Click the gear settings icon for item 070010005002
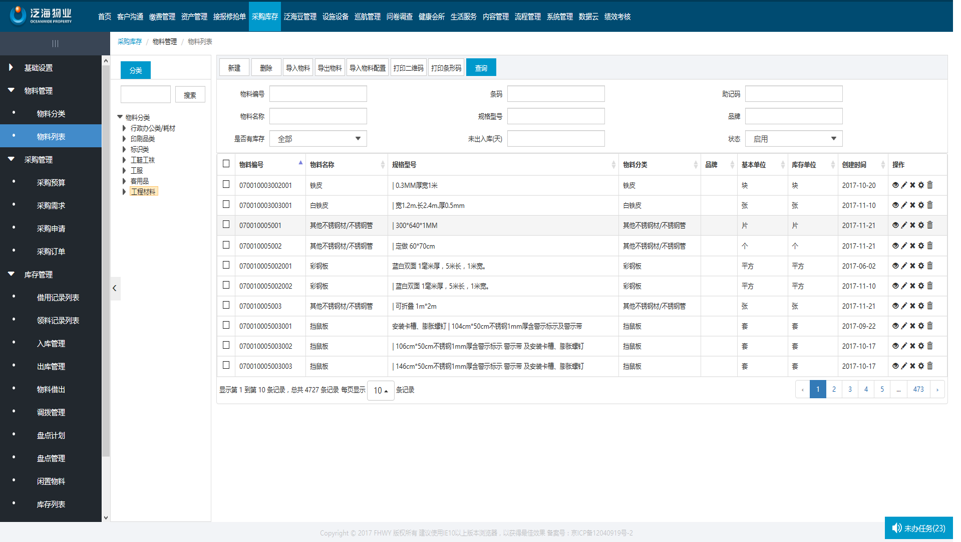Image resolution: width=961 pixels, height=542 pixels. [921, 246]
